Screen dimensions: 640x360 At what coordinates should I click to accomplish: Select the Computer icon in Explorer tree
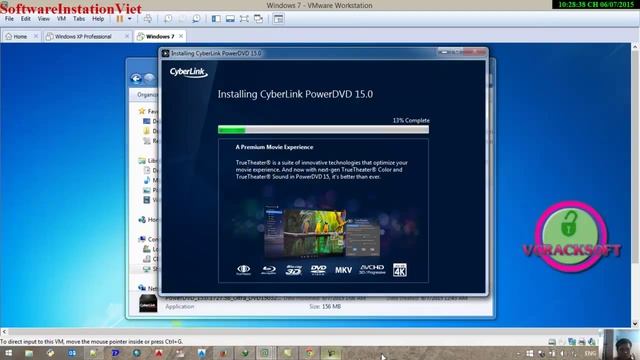pyautogui.click(x=142, y=239)
